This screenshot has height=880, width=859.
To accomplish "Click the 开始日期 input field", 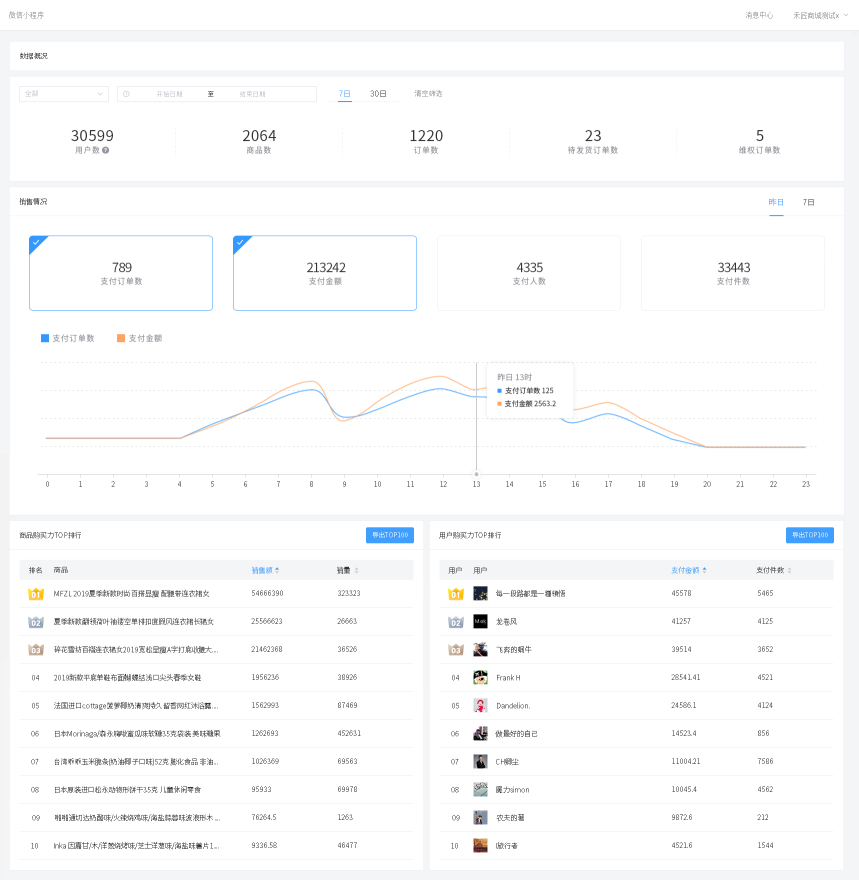I will tap(169, 94).
